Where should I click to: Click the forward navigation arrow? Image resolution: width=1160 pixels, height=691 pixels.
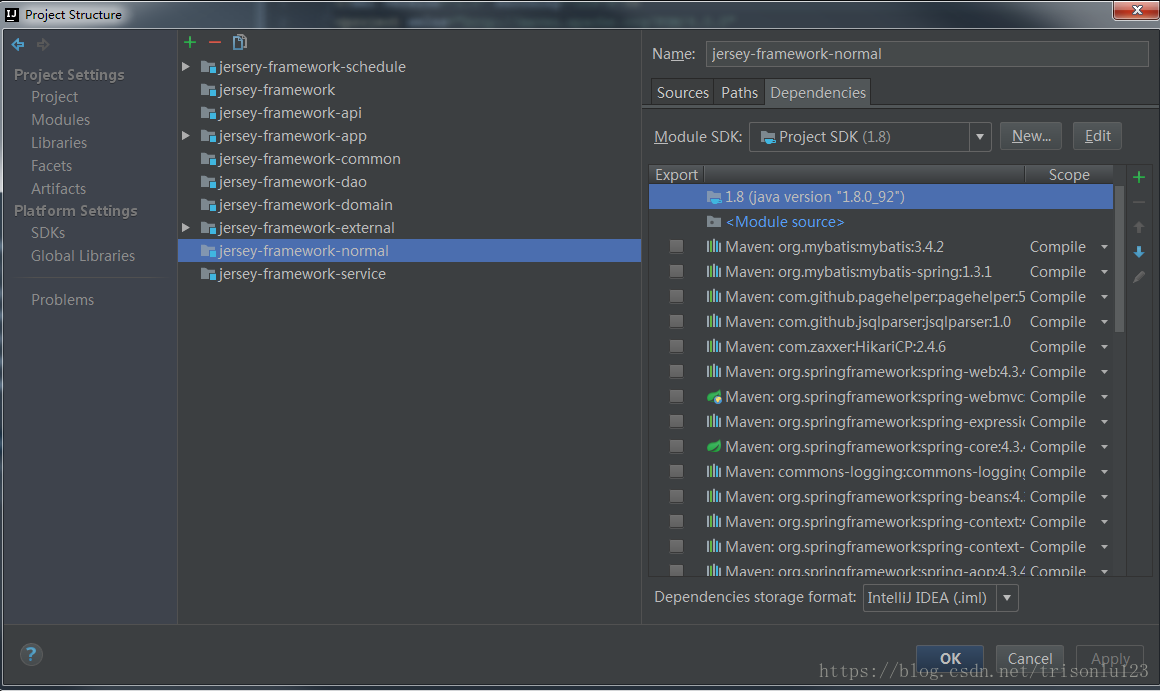(43, 44)
